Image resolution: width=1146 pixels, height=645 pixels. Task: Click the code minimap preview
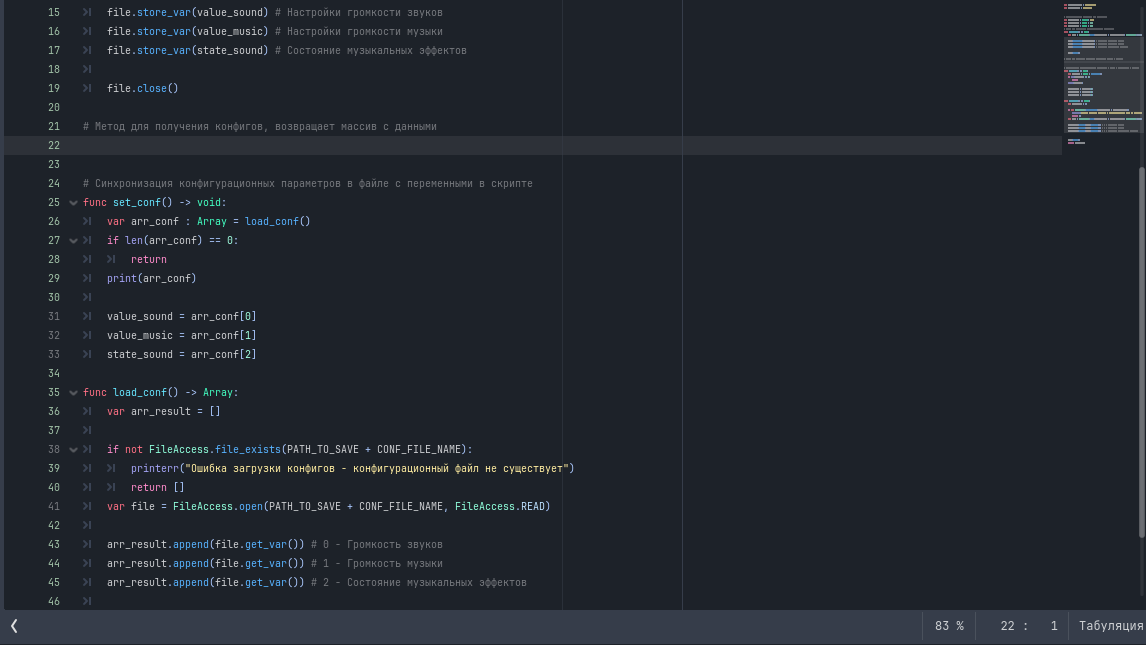1102,73
